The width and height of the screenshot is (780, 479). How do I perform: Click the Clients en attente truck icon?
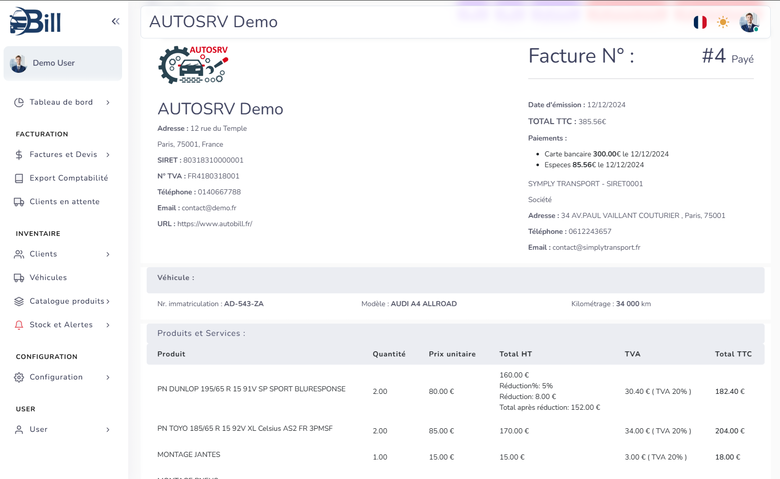(x=19, y=202)
